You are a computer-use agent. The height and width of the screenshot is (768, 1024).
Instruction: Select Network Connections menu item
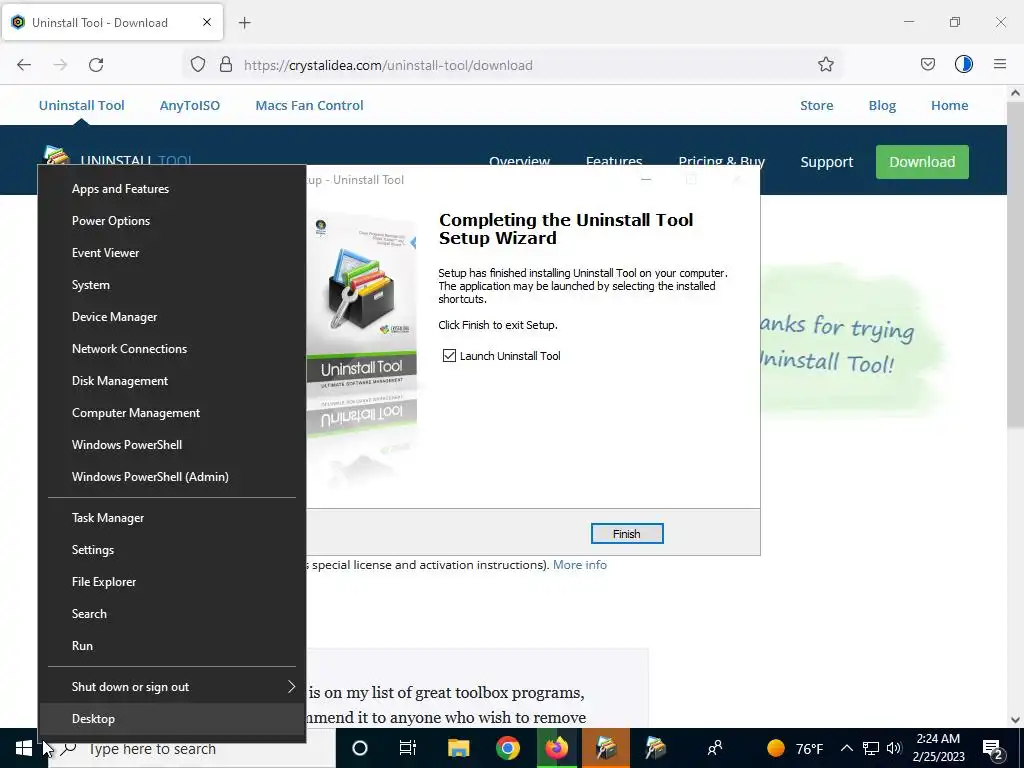tap(172, 349)
